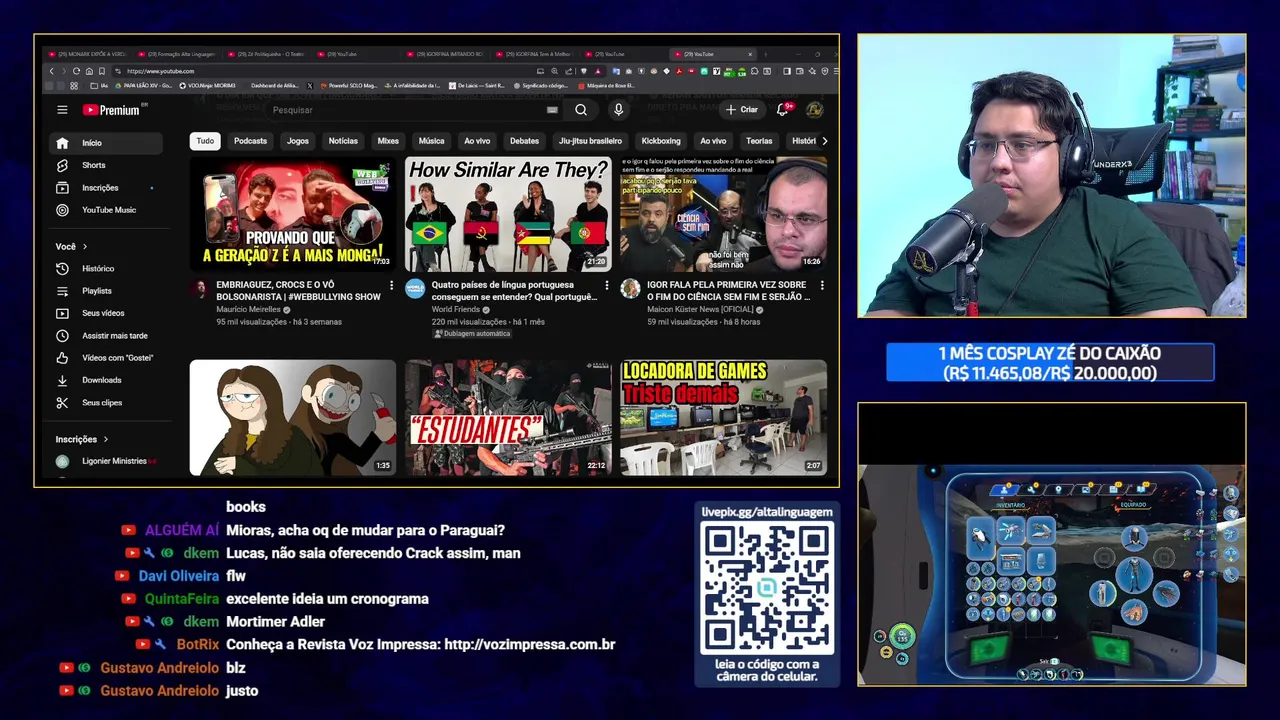
Task: Open VDO.Ninja MIORIM3 bookmark
Action: 208,86
